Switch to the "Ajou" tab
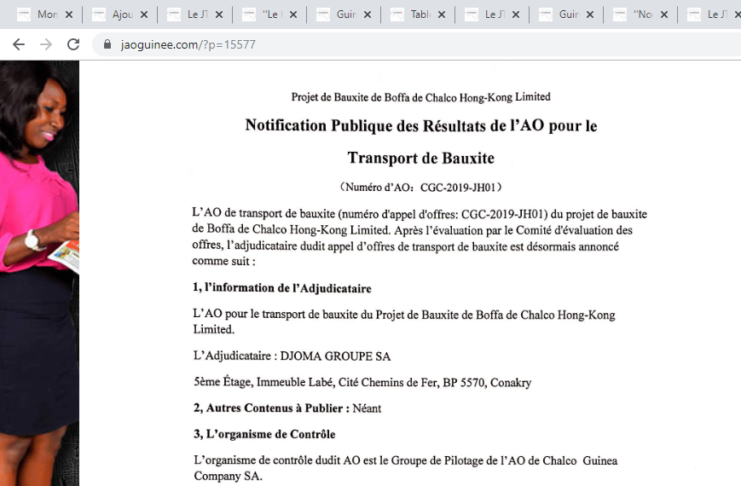Image resolution: width=741 pixels, height=486 pixels. [121, 15]
